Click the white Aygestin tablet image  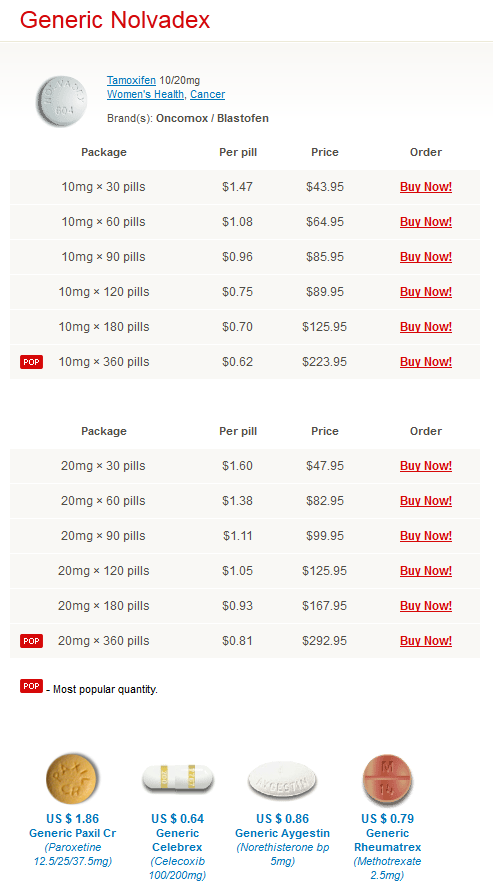[282, 779]
